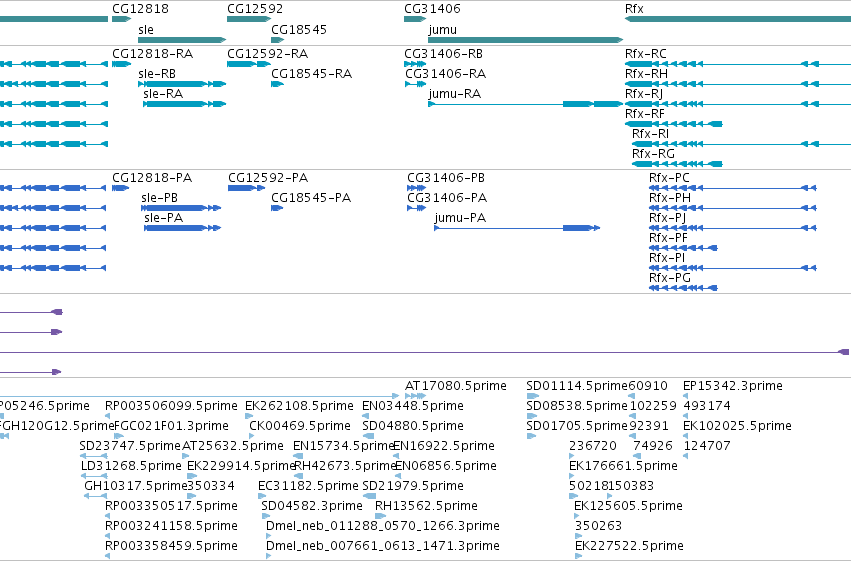Select the jumu gene bar

tap(525, 40)
